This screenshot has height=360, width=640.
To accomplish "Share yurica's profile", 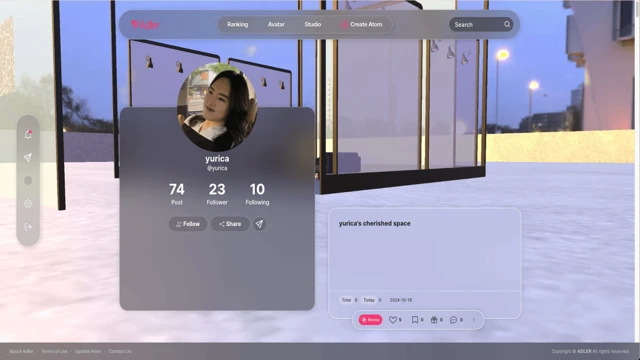I will pos(230,224).
